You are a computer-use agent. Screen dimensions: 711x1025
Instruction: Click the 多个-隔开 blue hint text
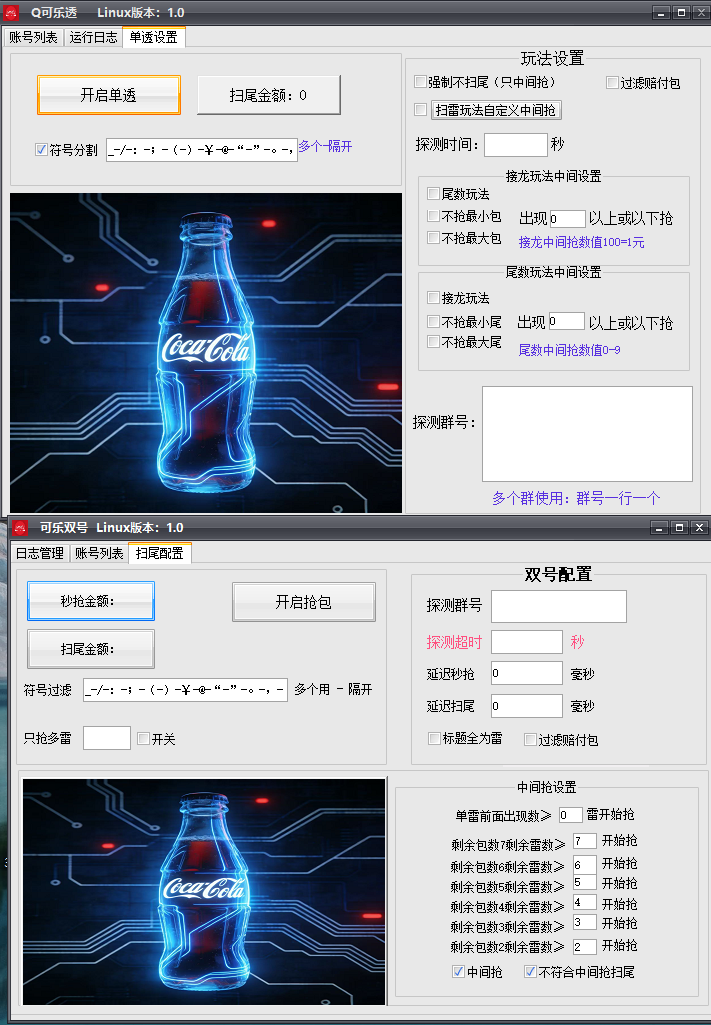(x=325, y=146)
